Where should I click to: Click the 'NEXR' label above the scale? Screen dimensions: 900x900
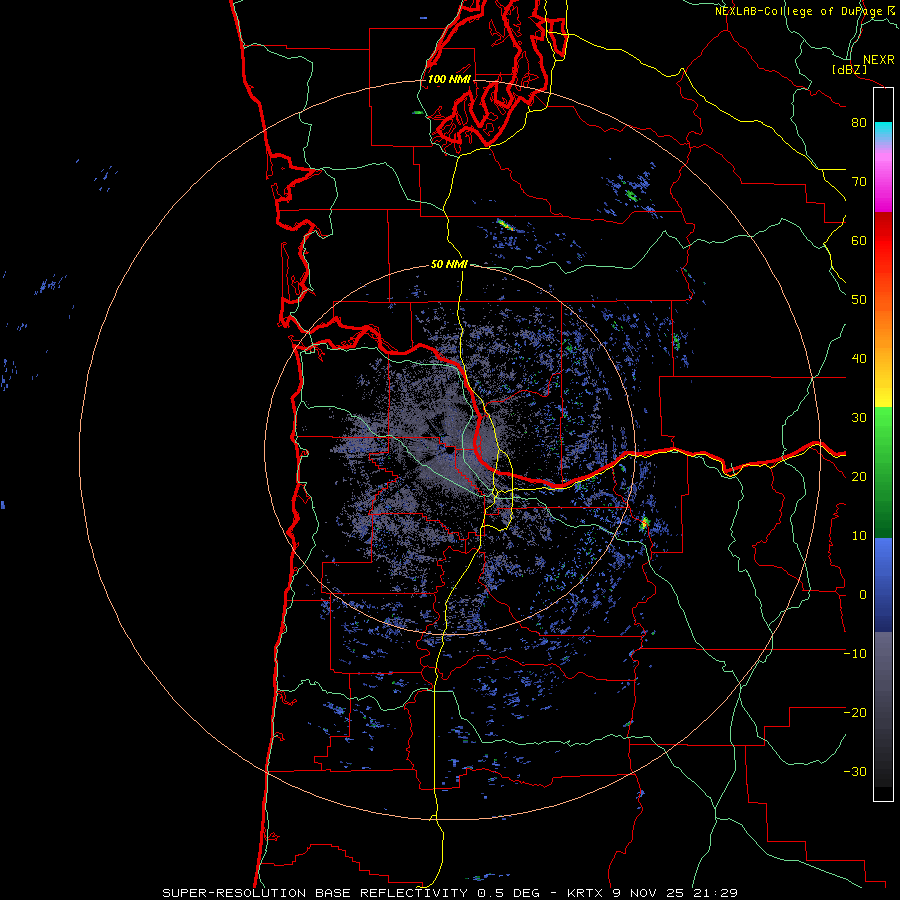(879, 60)
